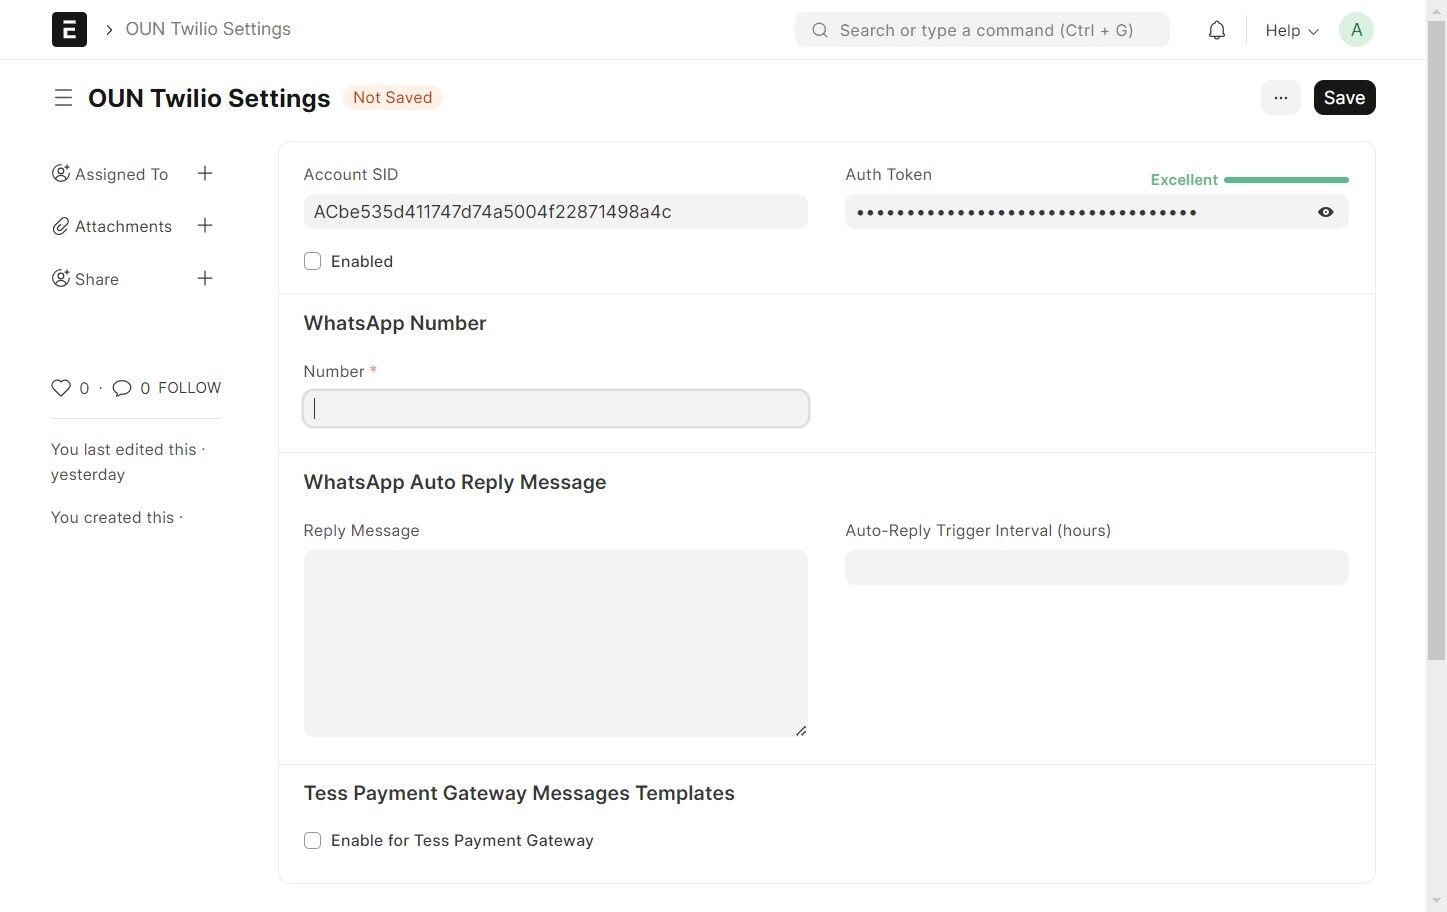Add an assignee with plus icon
Viewport: 1447px width, 912px height.
pyautogui.click(x=205, y=174)
